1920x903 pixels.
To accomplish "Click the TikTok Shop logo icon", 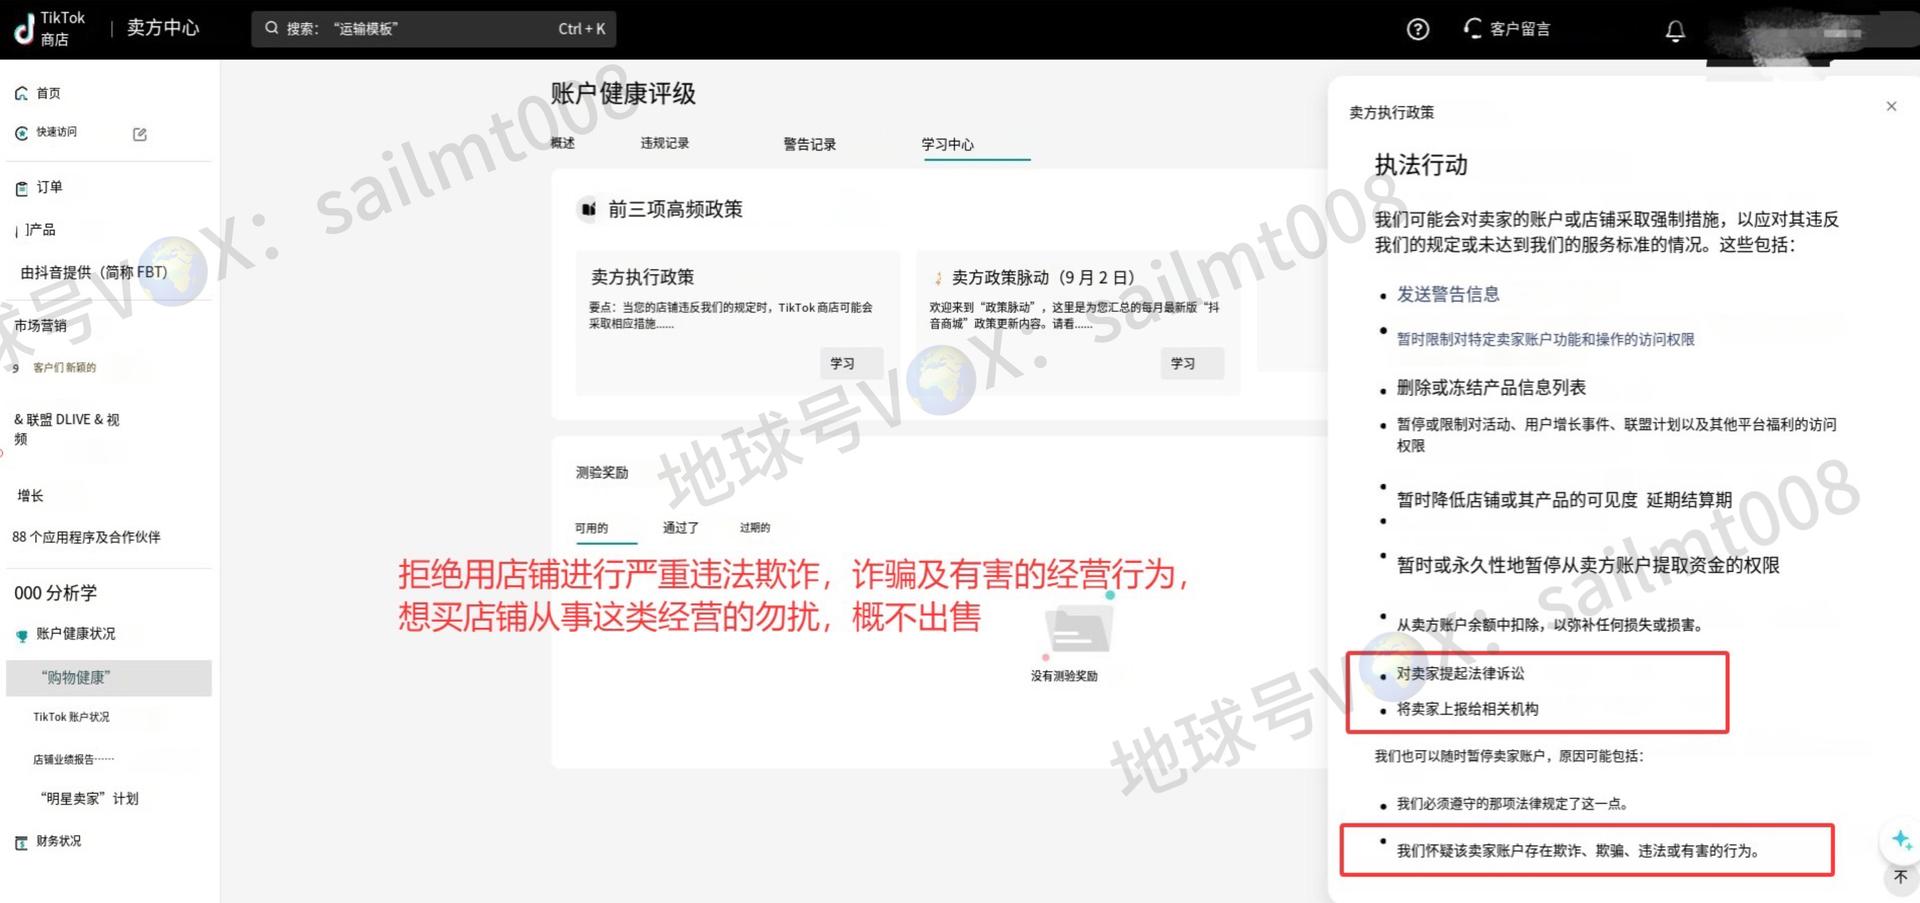I will point(25,29).
